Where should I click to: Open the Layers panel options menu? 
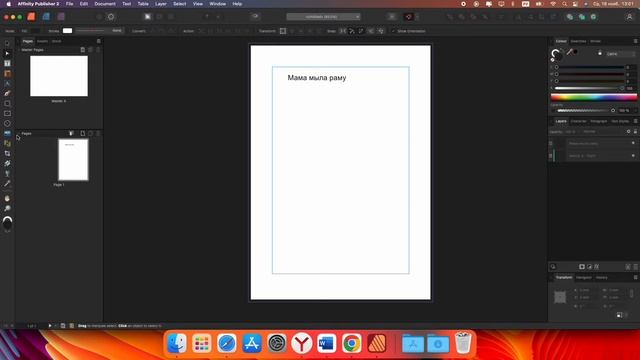click(635, 121)
